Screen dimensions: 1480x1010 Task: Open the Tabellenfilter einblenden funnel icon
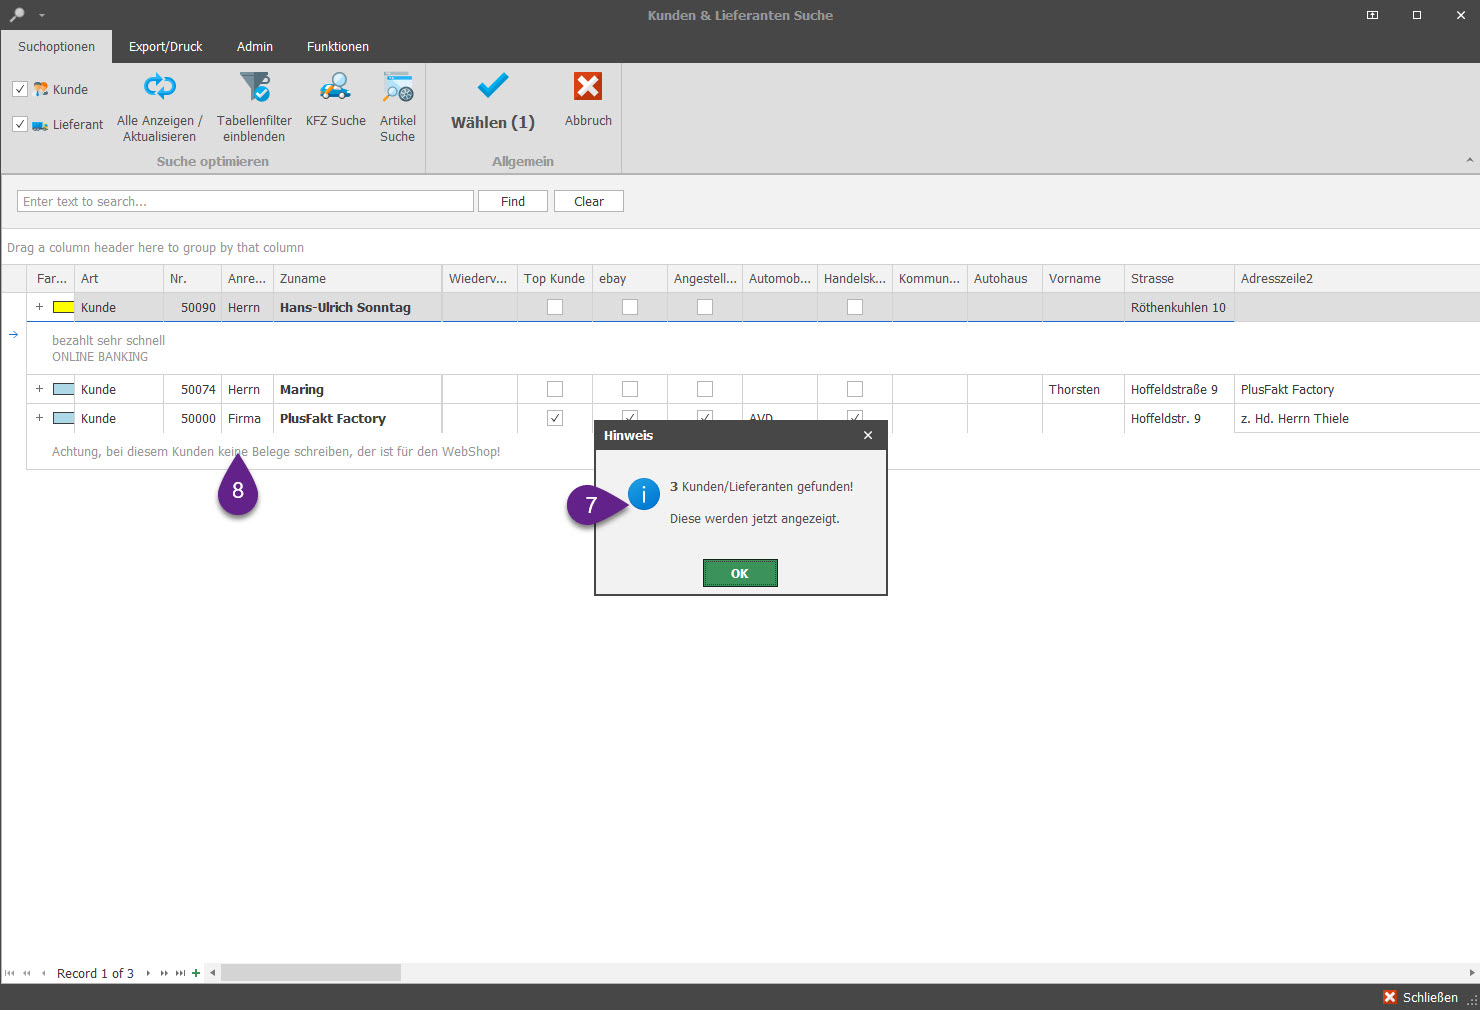(x=254, y=87)
